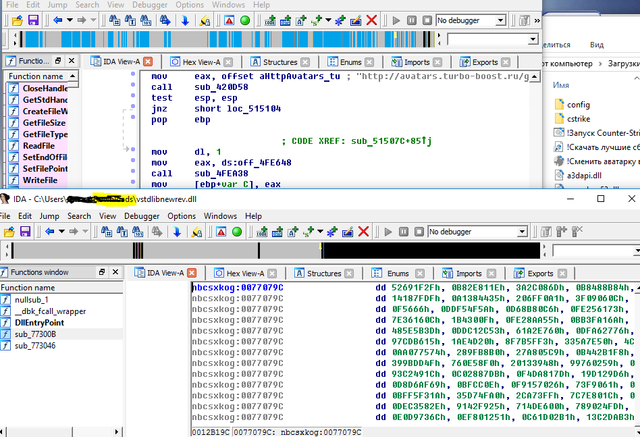Click navigation band overview in lower IDA
The width and height of the screenshot is (640, 437).
click(277, 251)
